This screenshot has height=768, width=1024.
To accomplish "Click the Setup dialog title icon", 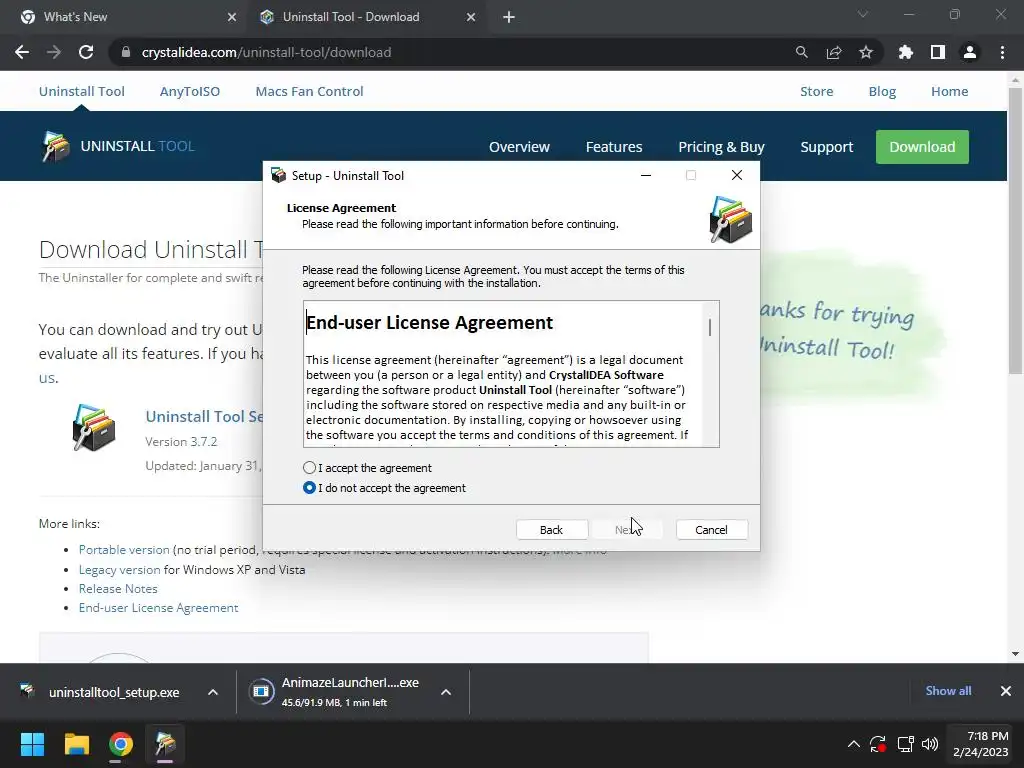I will [x=279, y=175].
